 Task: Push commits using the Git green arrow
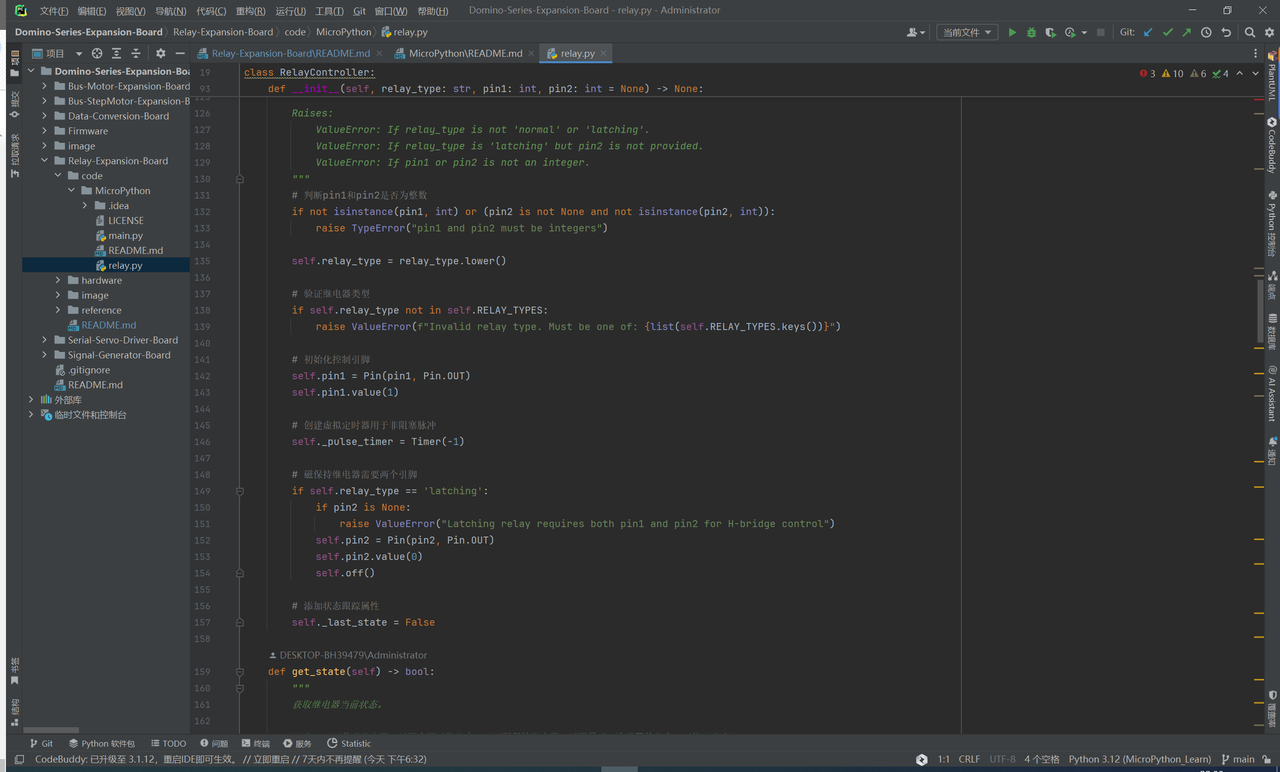tap(1186, 32)
